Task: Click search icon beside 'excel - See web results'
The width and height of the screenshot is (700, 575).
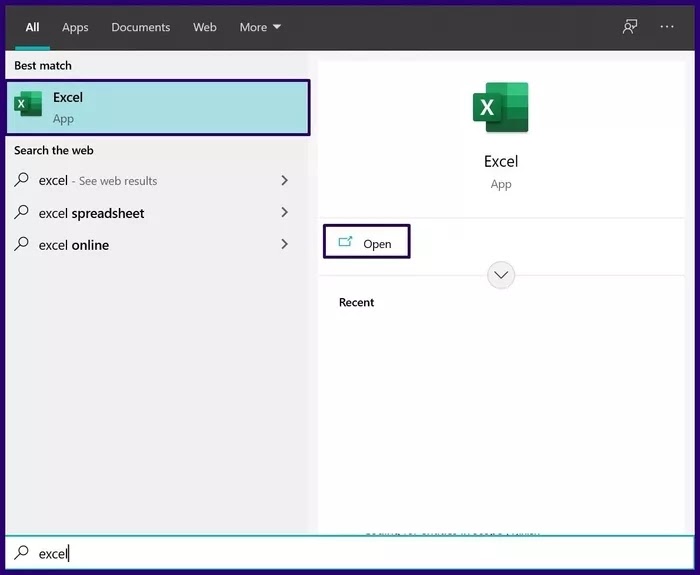Action: 21,180
